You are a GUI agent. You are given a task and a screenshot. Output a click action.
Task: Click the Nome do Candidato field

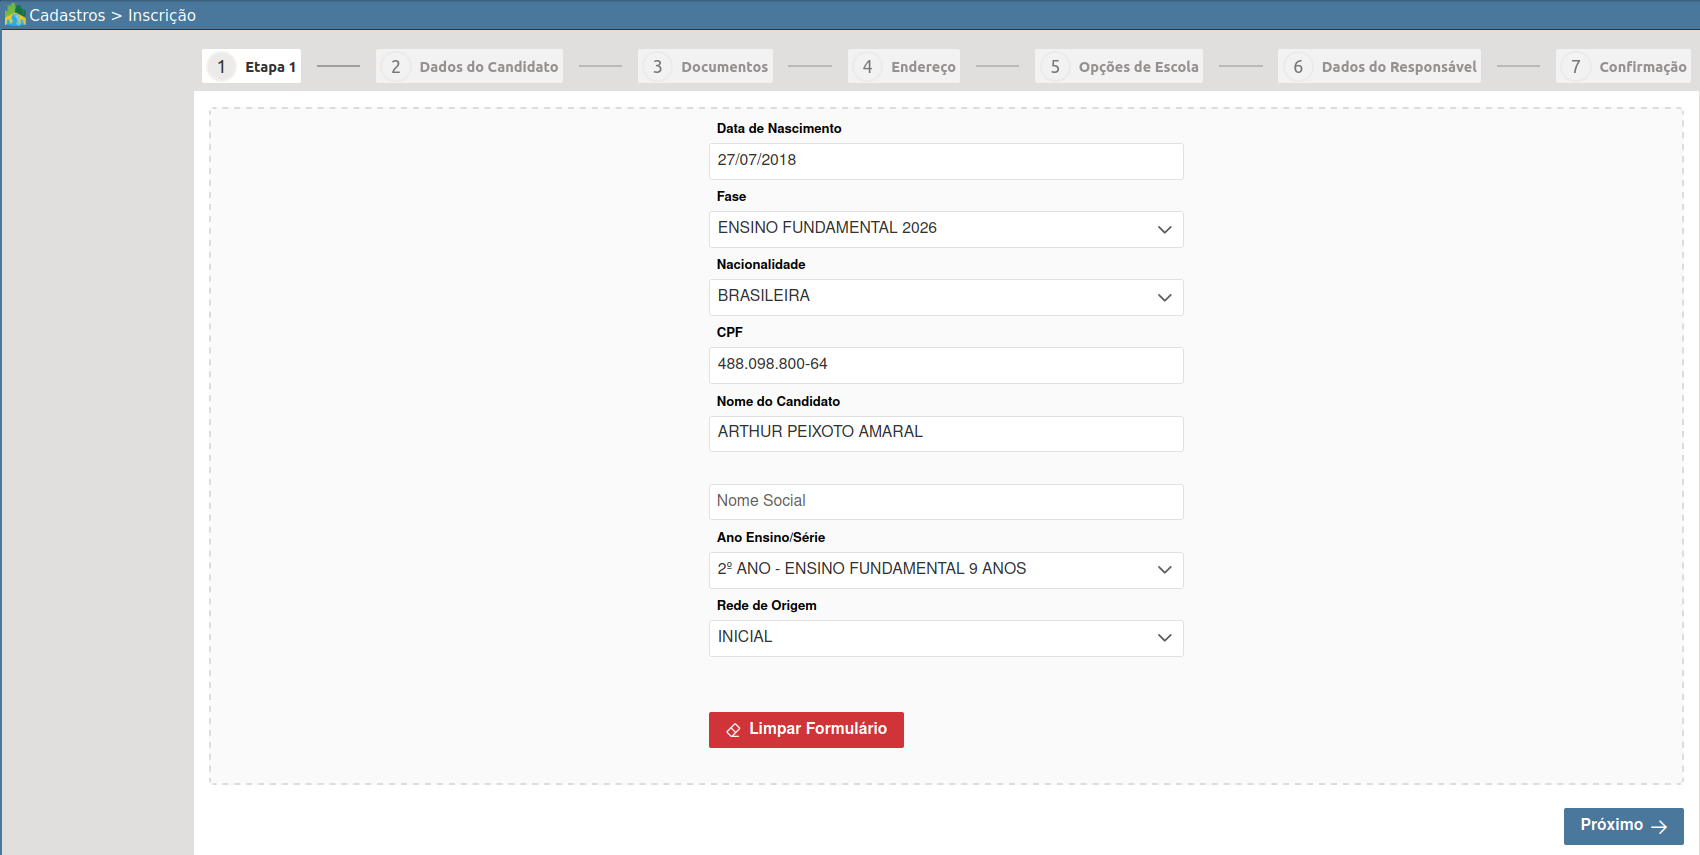click(945, 433)
